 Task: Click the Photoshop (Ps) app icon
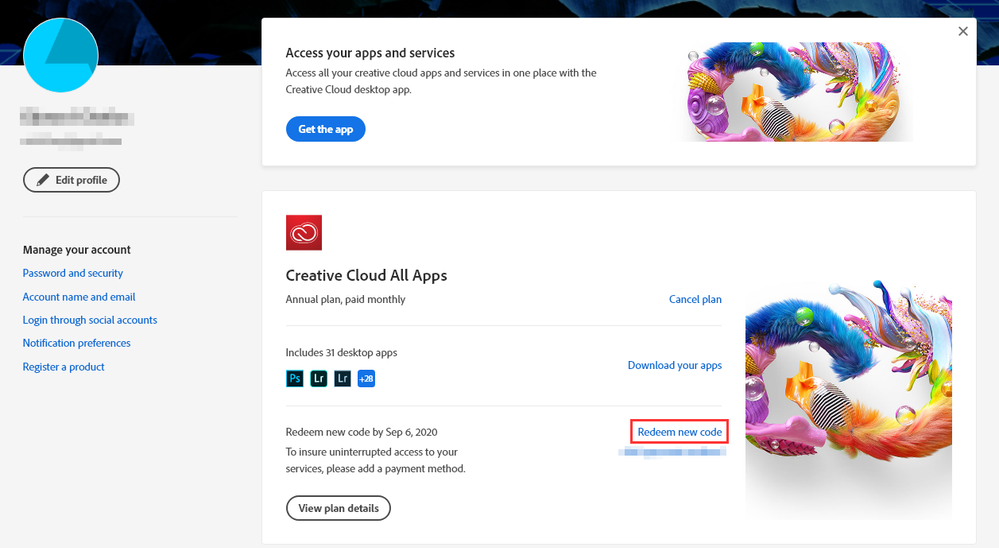coord(295,379)
